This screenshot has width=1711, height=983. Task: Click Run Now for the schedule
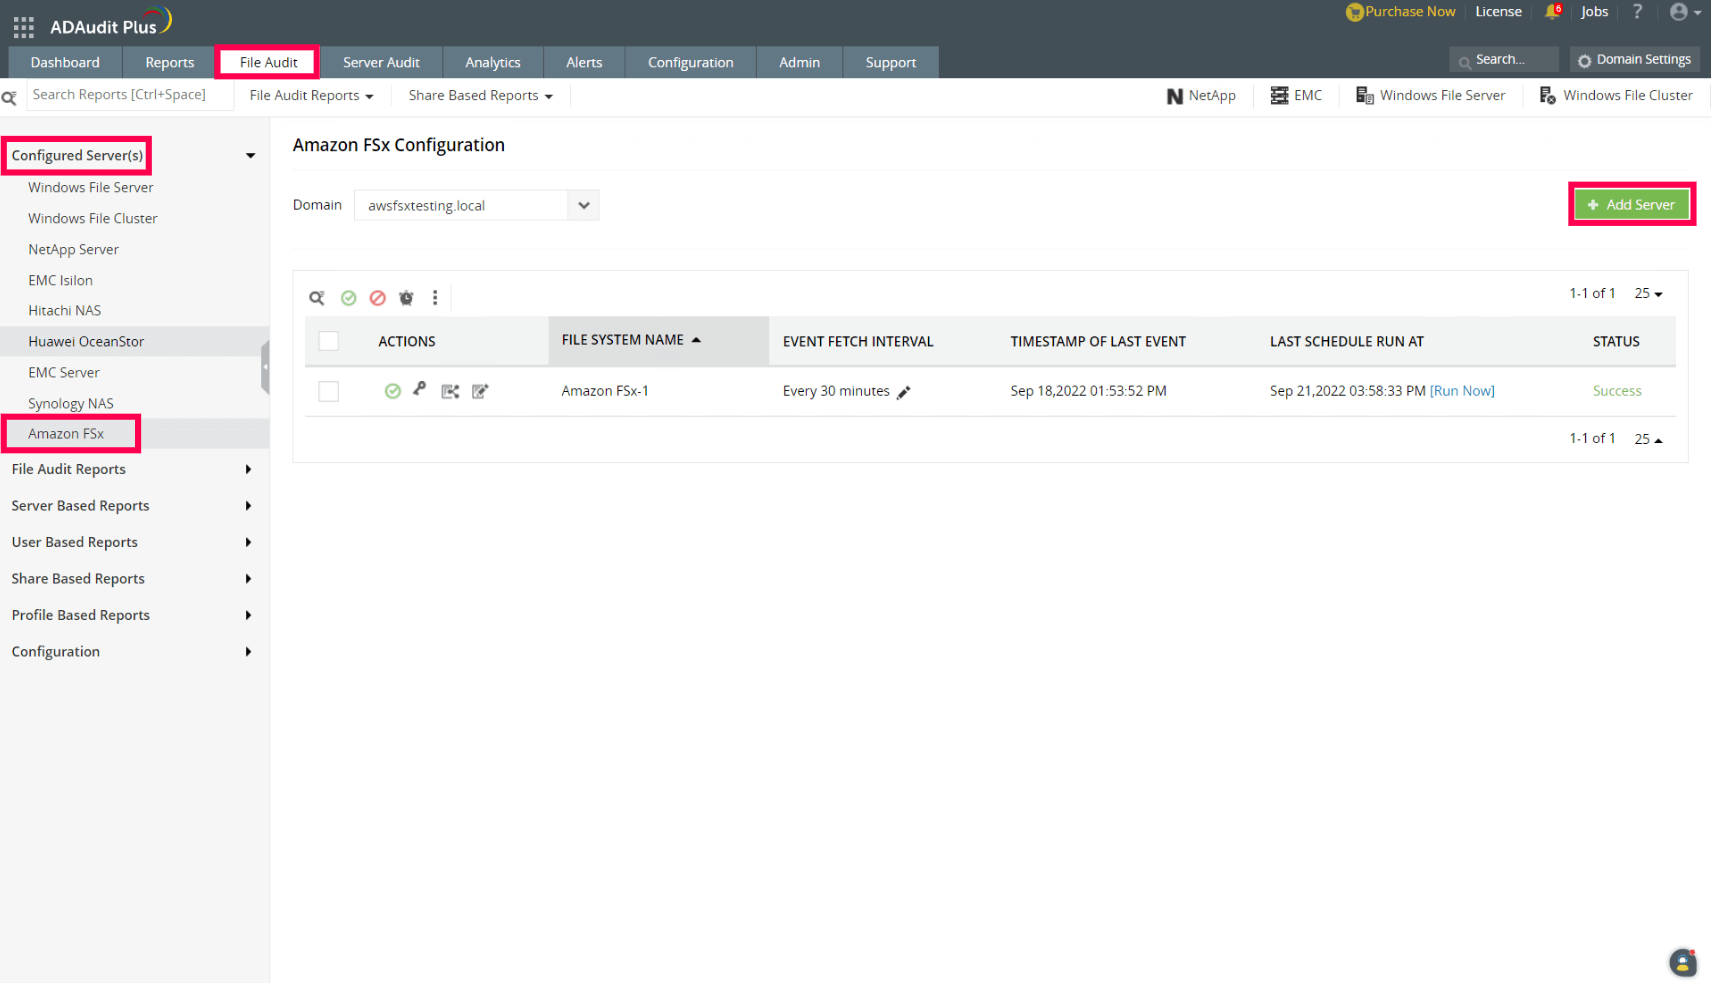[1462, 391]
